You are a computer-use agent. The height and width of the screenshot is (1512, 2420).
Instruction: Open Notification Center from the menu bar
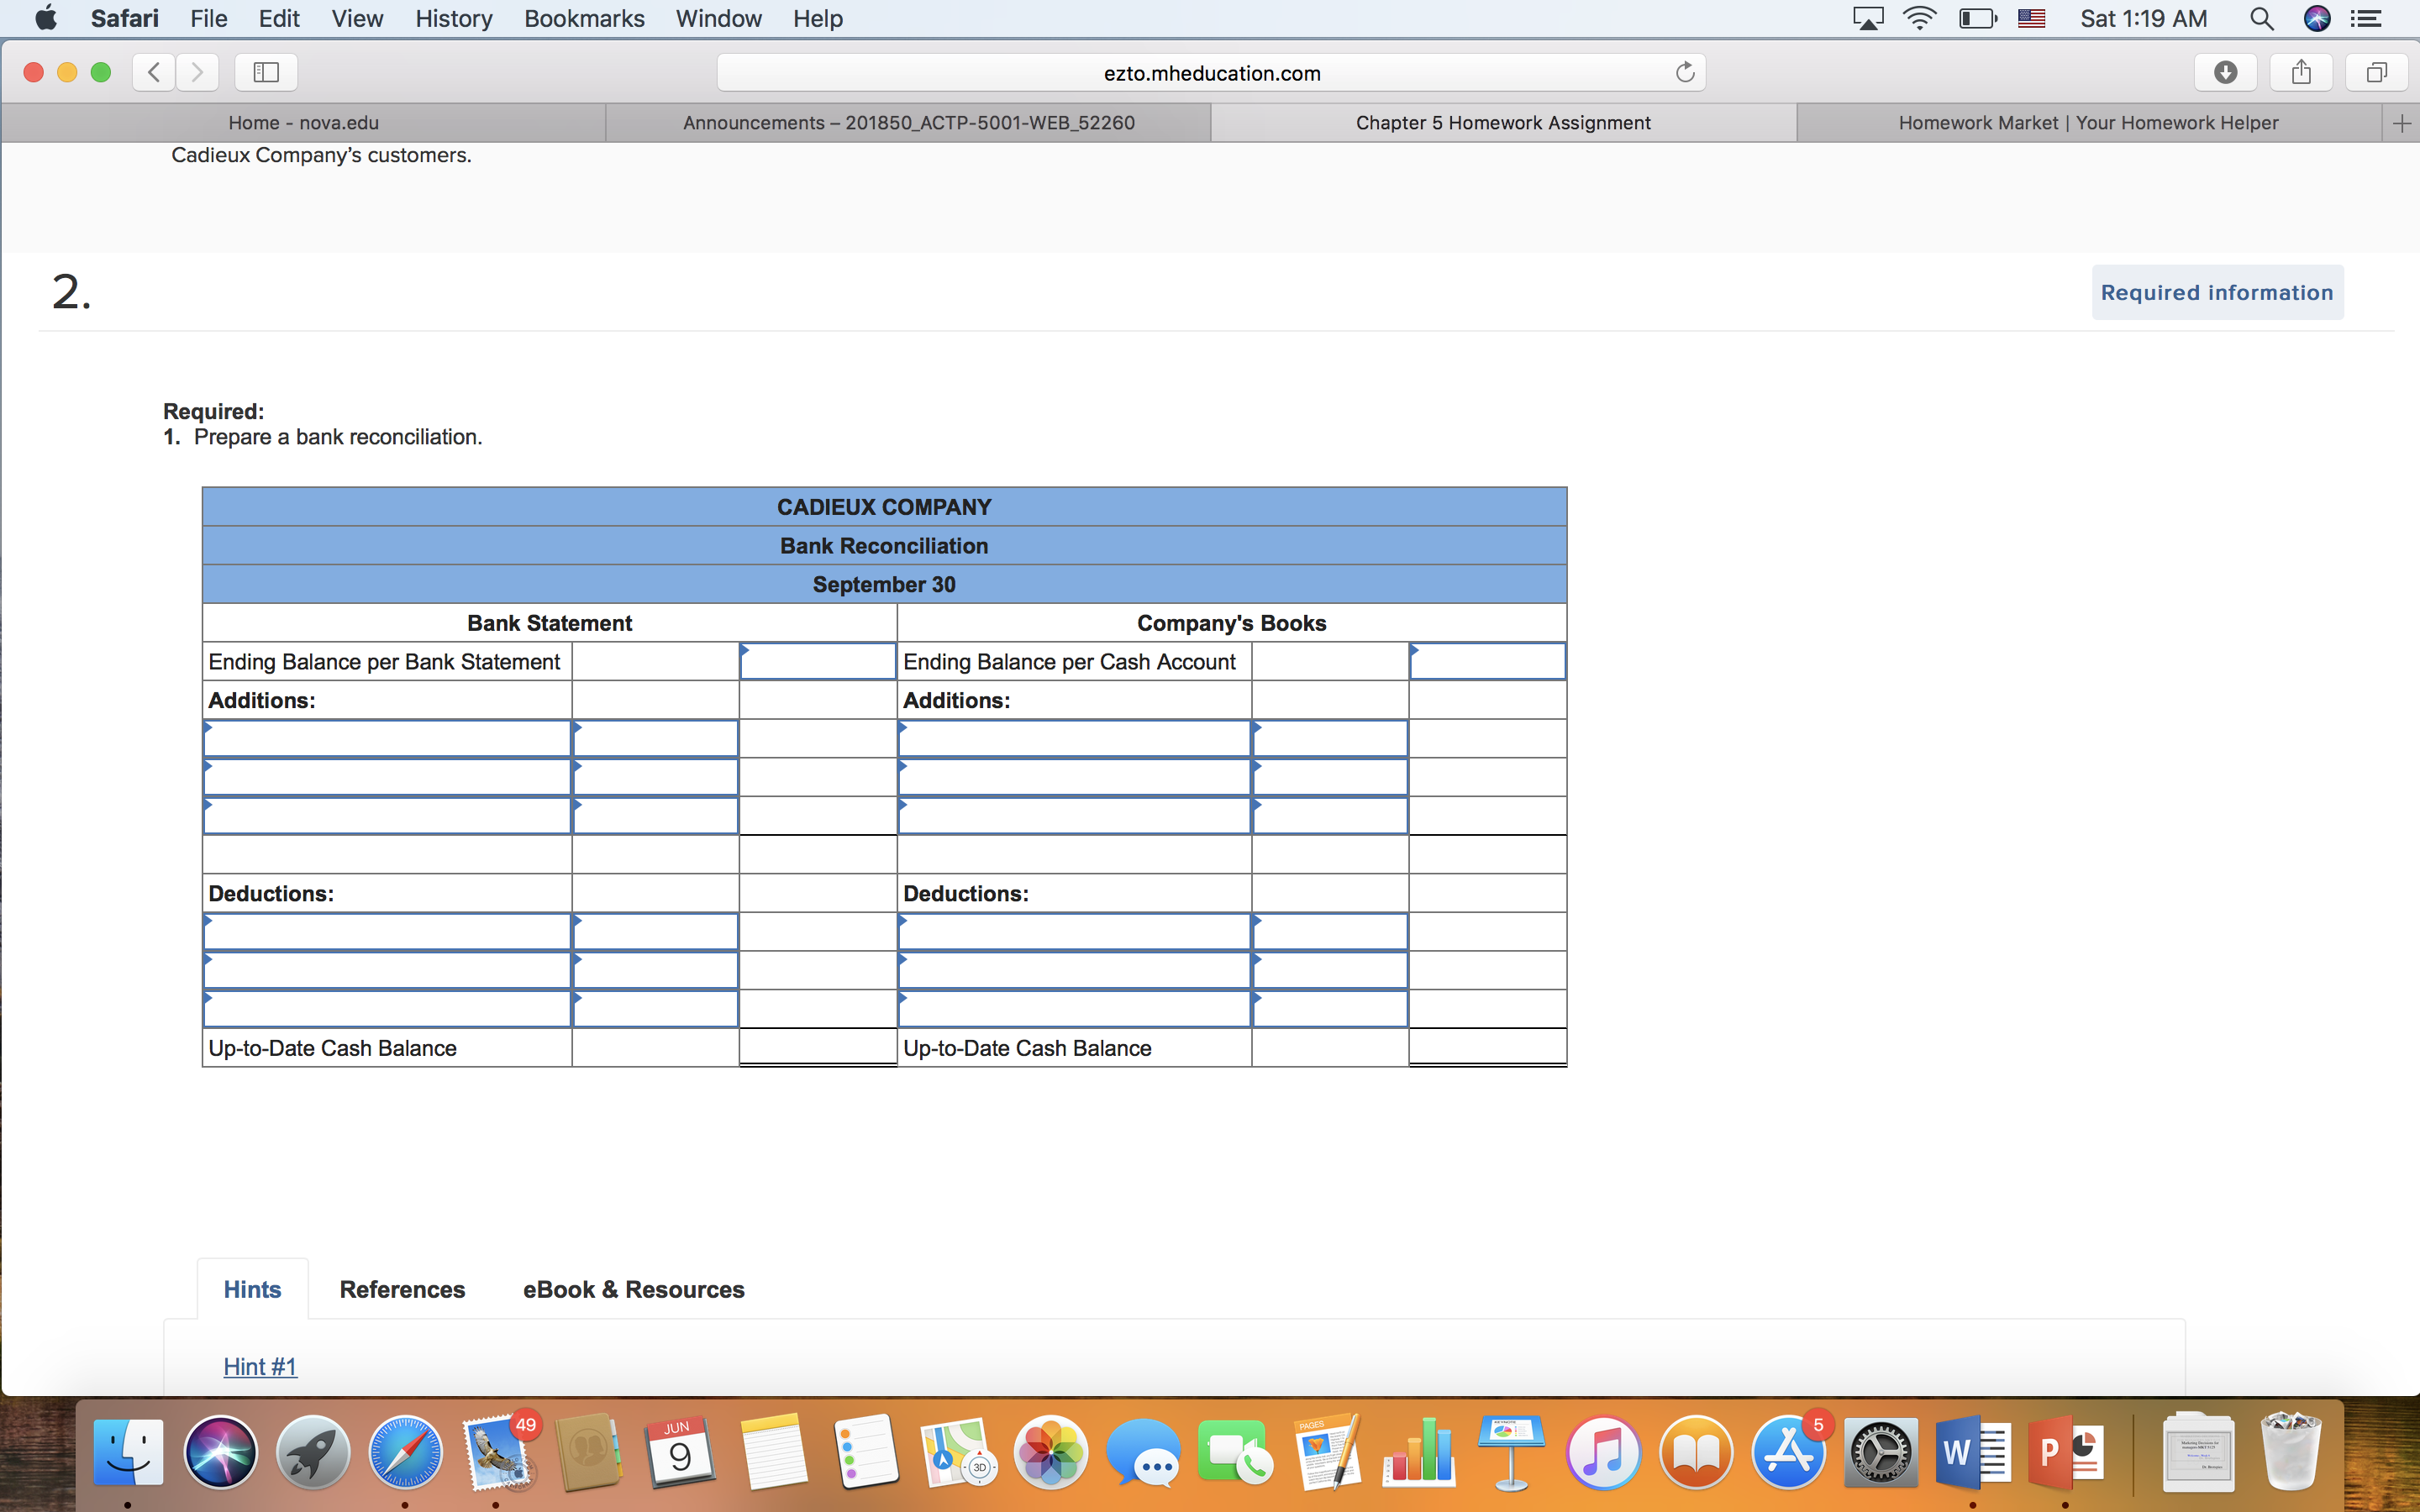tap(2366, 19)
